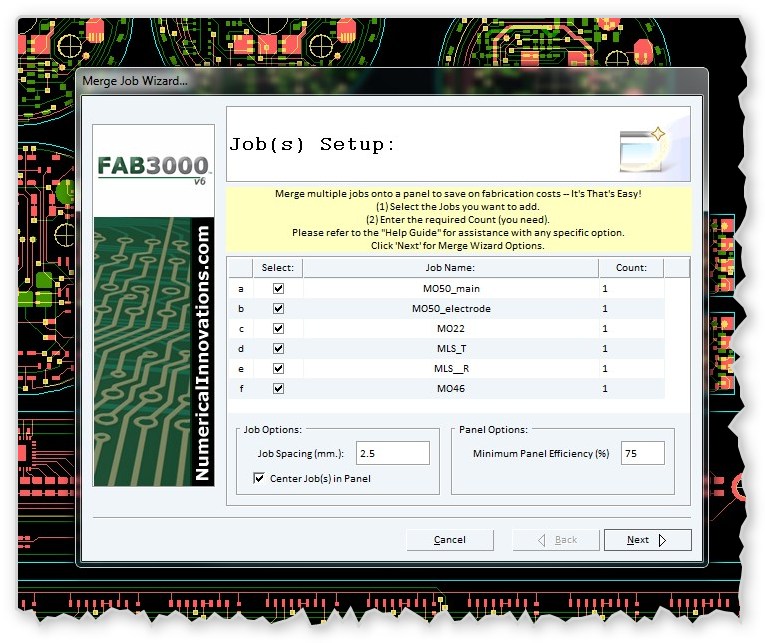The image size is (765, 643).
Task: Click the NumericalInnovations.com banner
Action: click(202, 352)
